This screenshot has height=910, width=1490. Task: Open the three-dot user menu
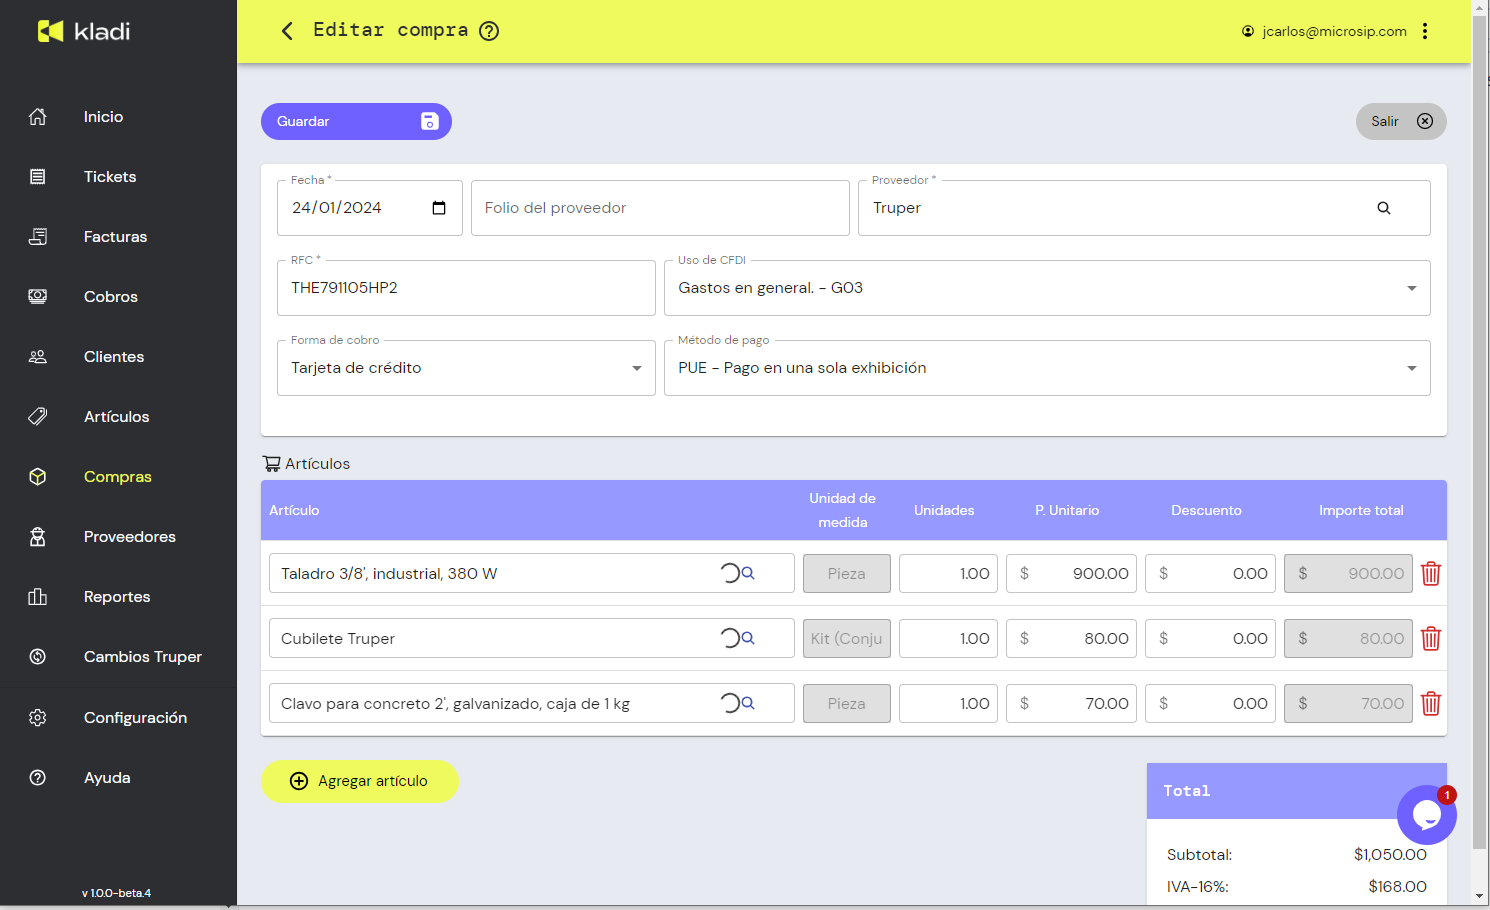pos(1425,31)
